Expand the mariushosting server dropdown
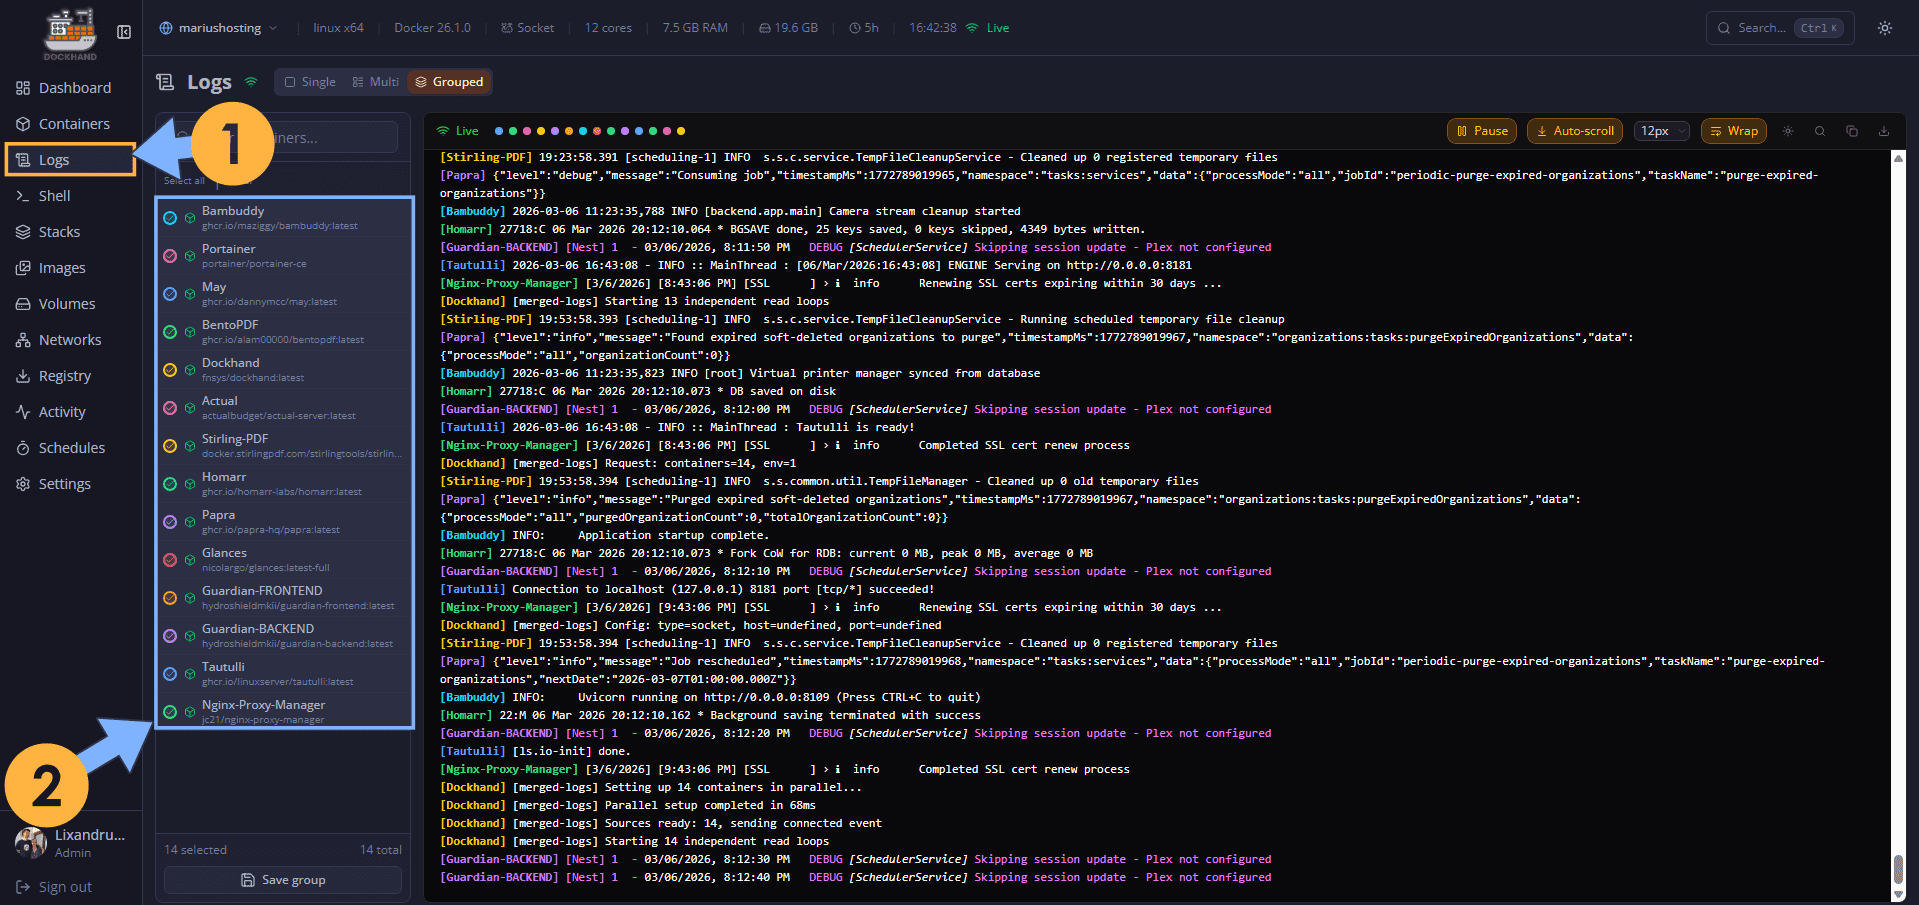Viewport: 1919px width, 905px height. pos(218,28)
